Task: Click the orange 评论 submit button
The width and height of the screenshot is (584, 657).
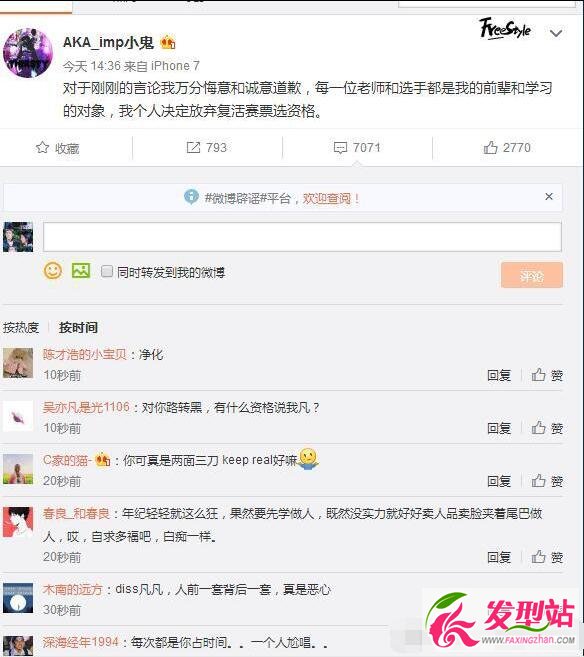Action: coord(532,275)
